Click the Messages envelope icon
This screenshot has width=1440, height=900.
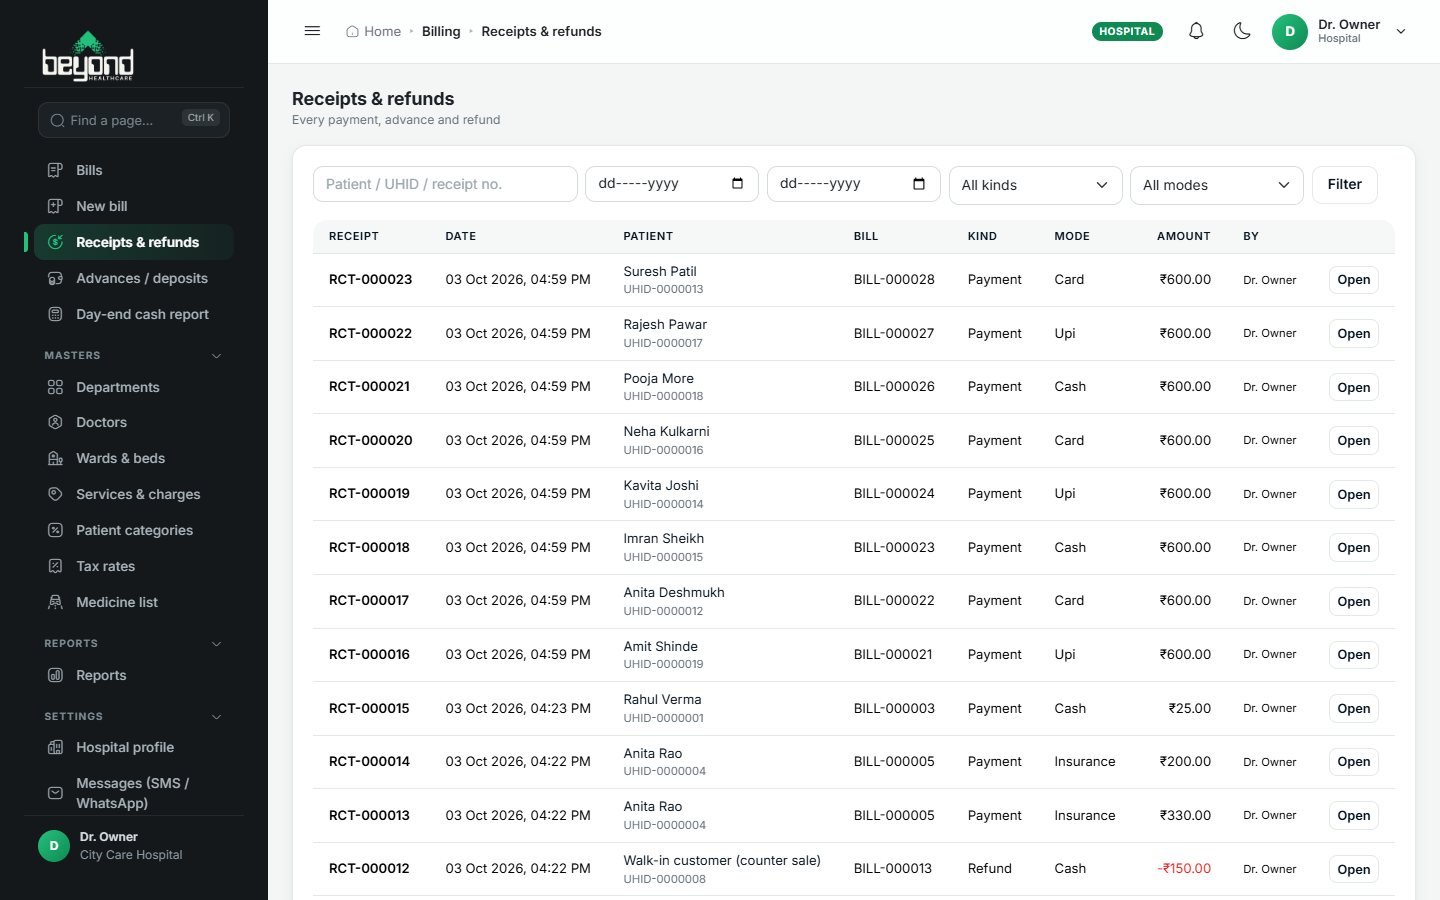pos(56,793)
